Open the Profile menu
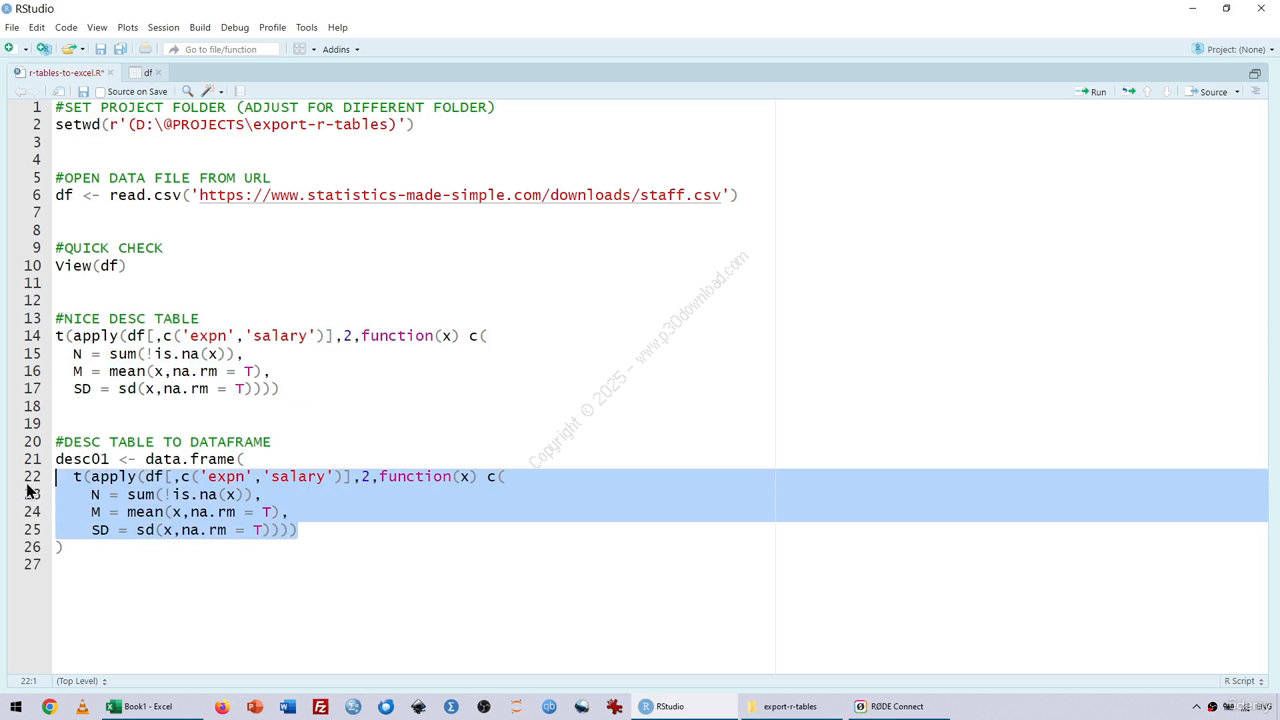 (272, 27)
